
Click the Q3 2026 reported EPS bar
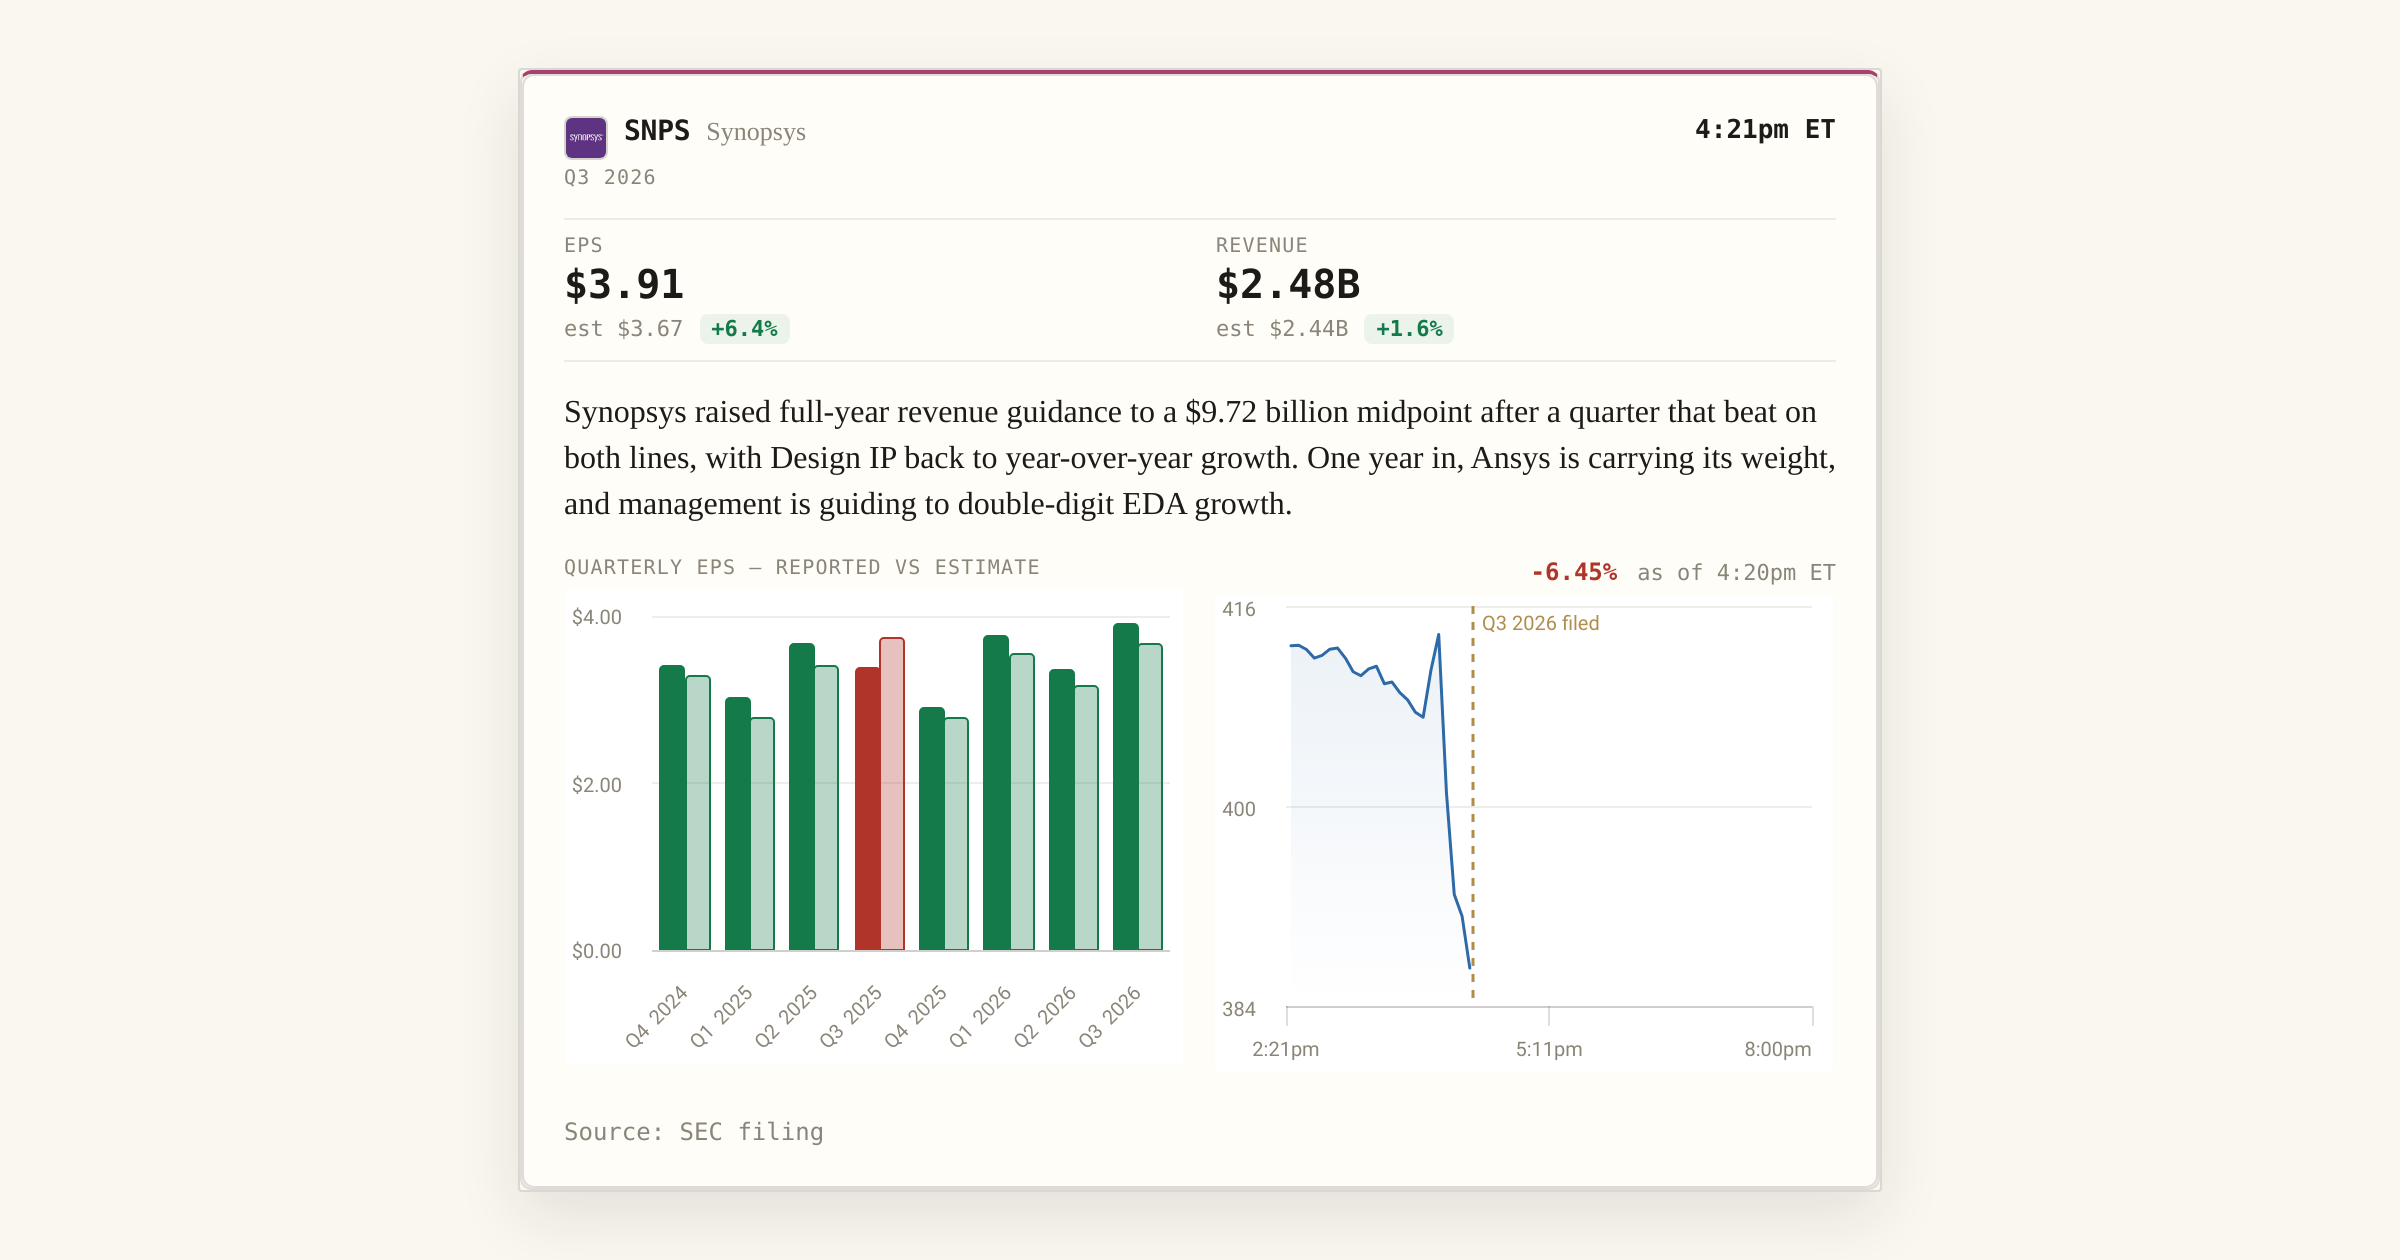(1126, 787)
